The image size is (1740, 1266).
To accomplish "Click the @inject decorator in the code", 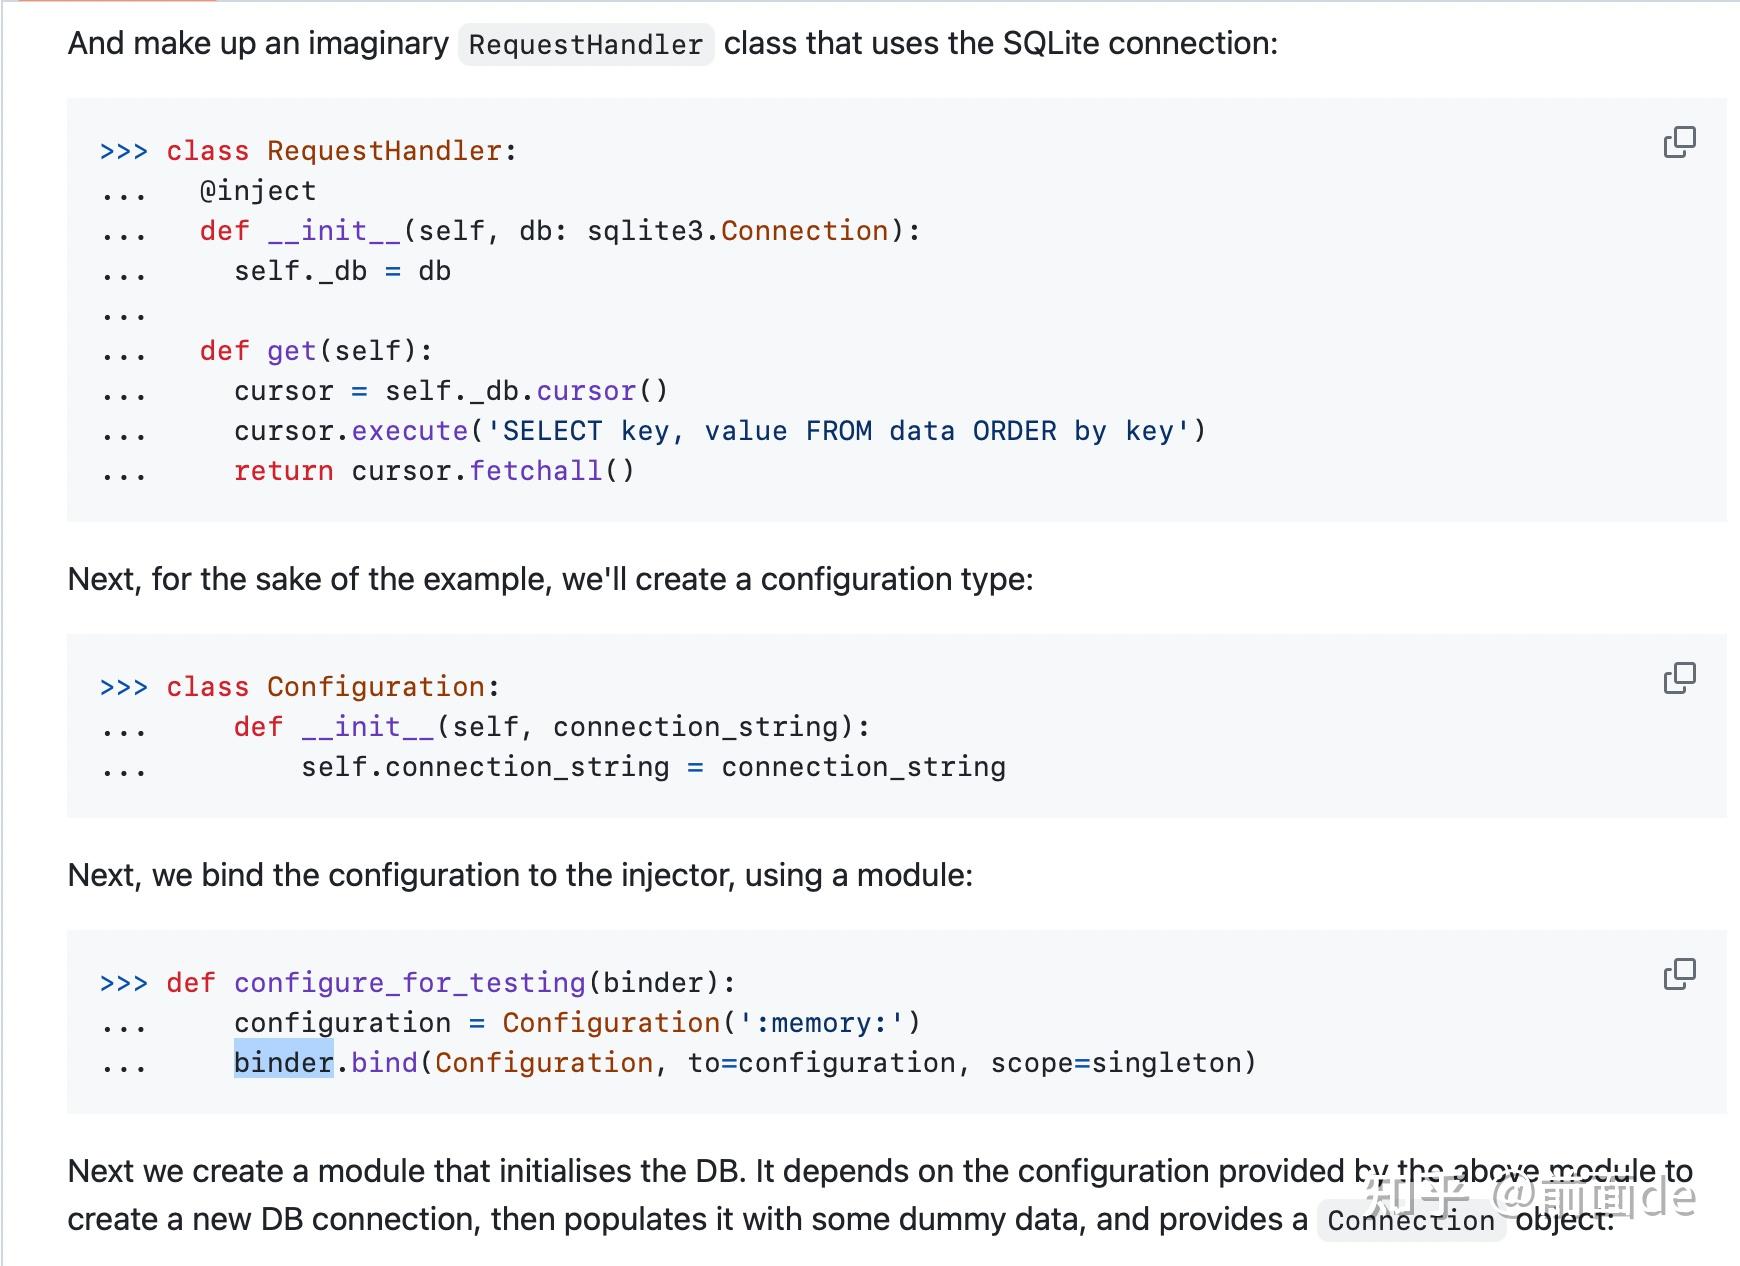I will (x=258, y=191).
